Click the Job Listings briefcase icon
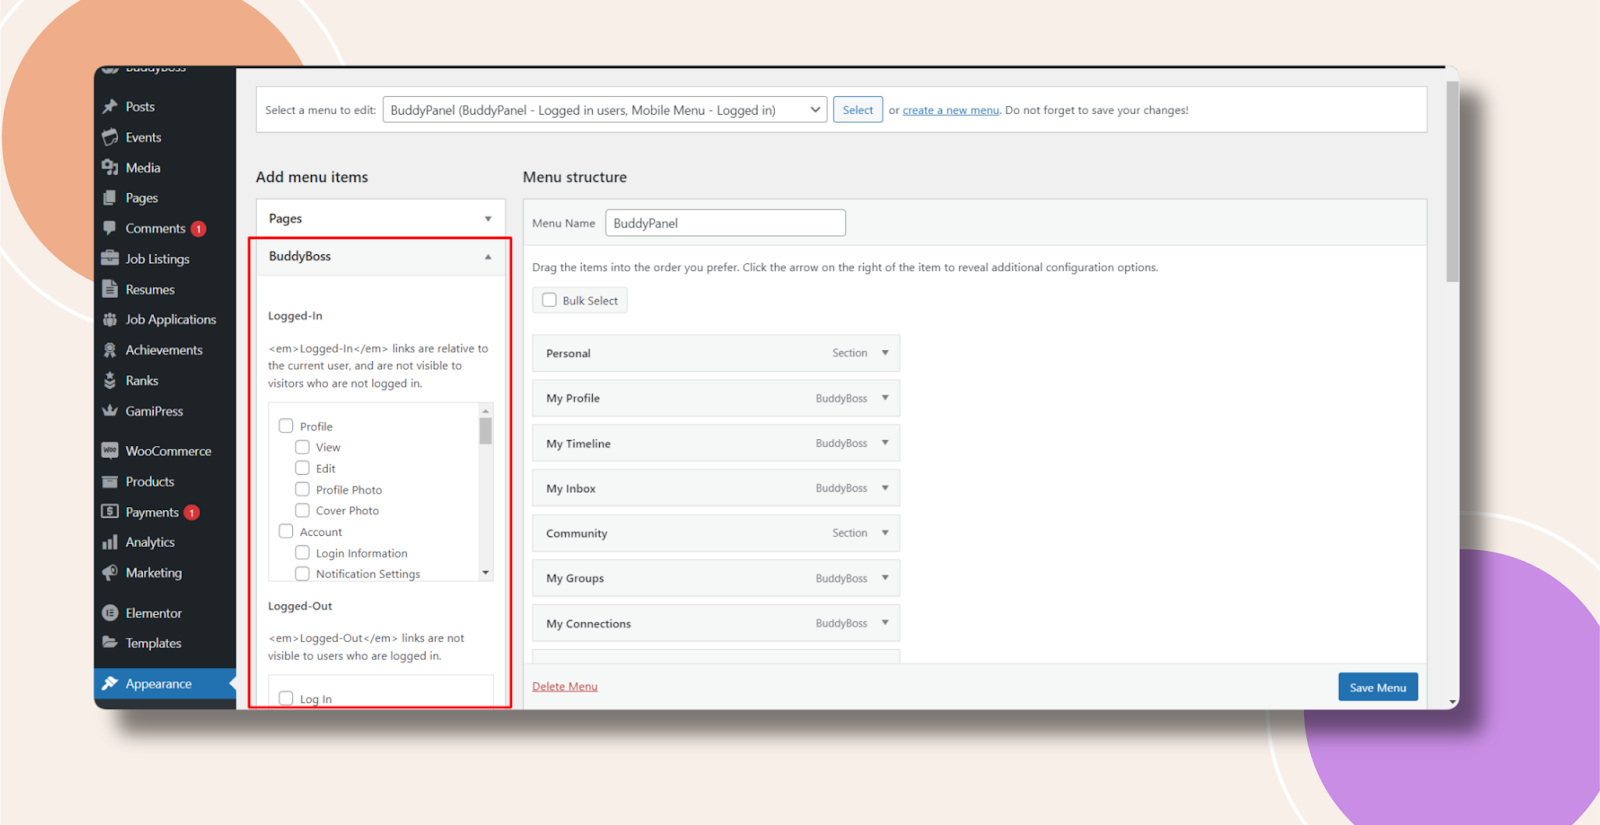This screenshot has height=825, width=1600. click(x=110, y=259)
